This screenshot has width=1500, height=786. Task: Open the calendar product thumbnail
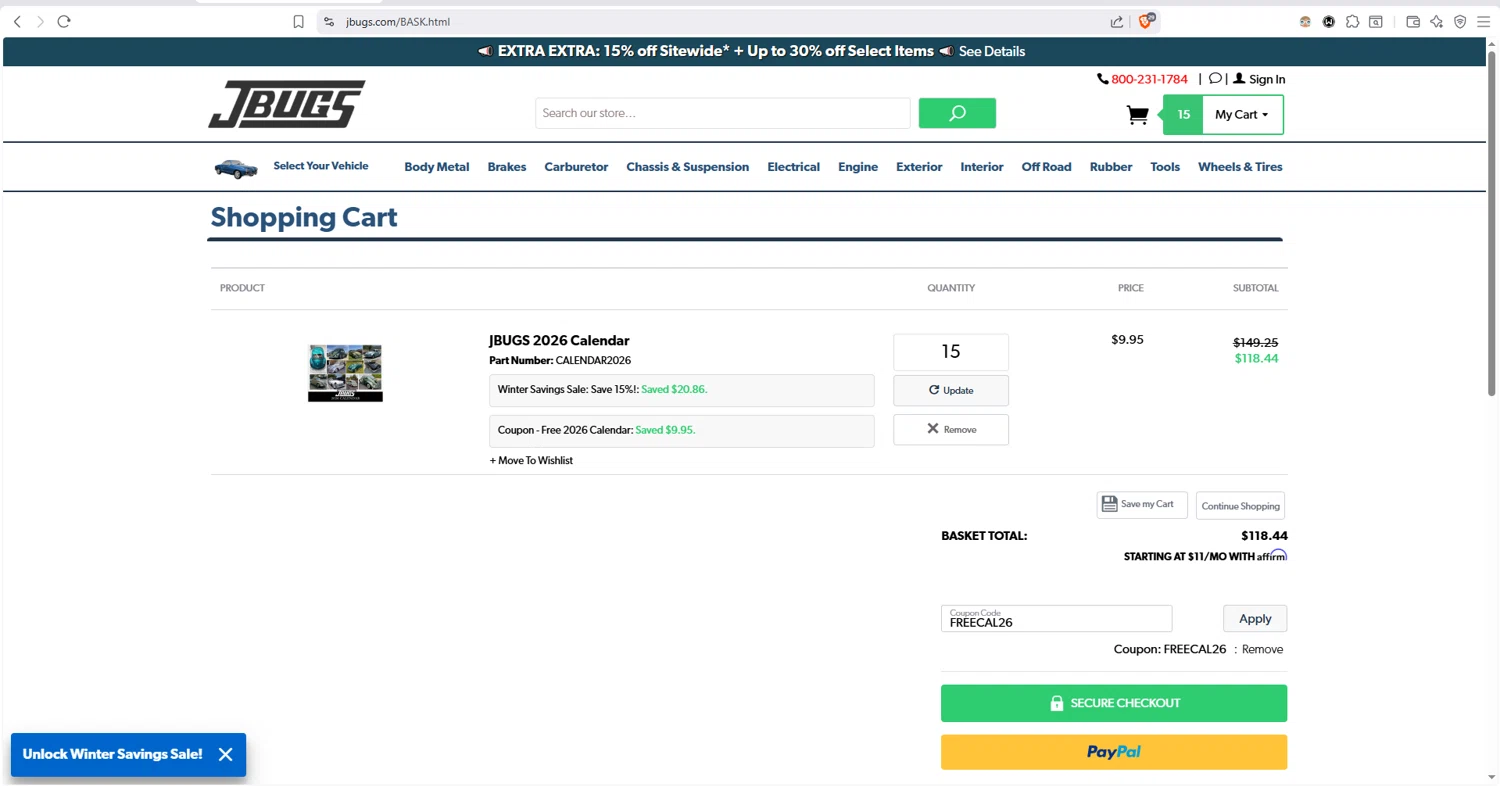coord(345,373)
